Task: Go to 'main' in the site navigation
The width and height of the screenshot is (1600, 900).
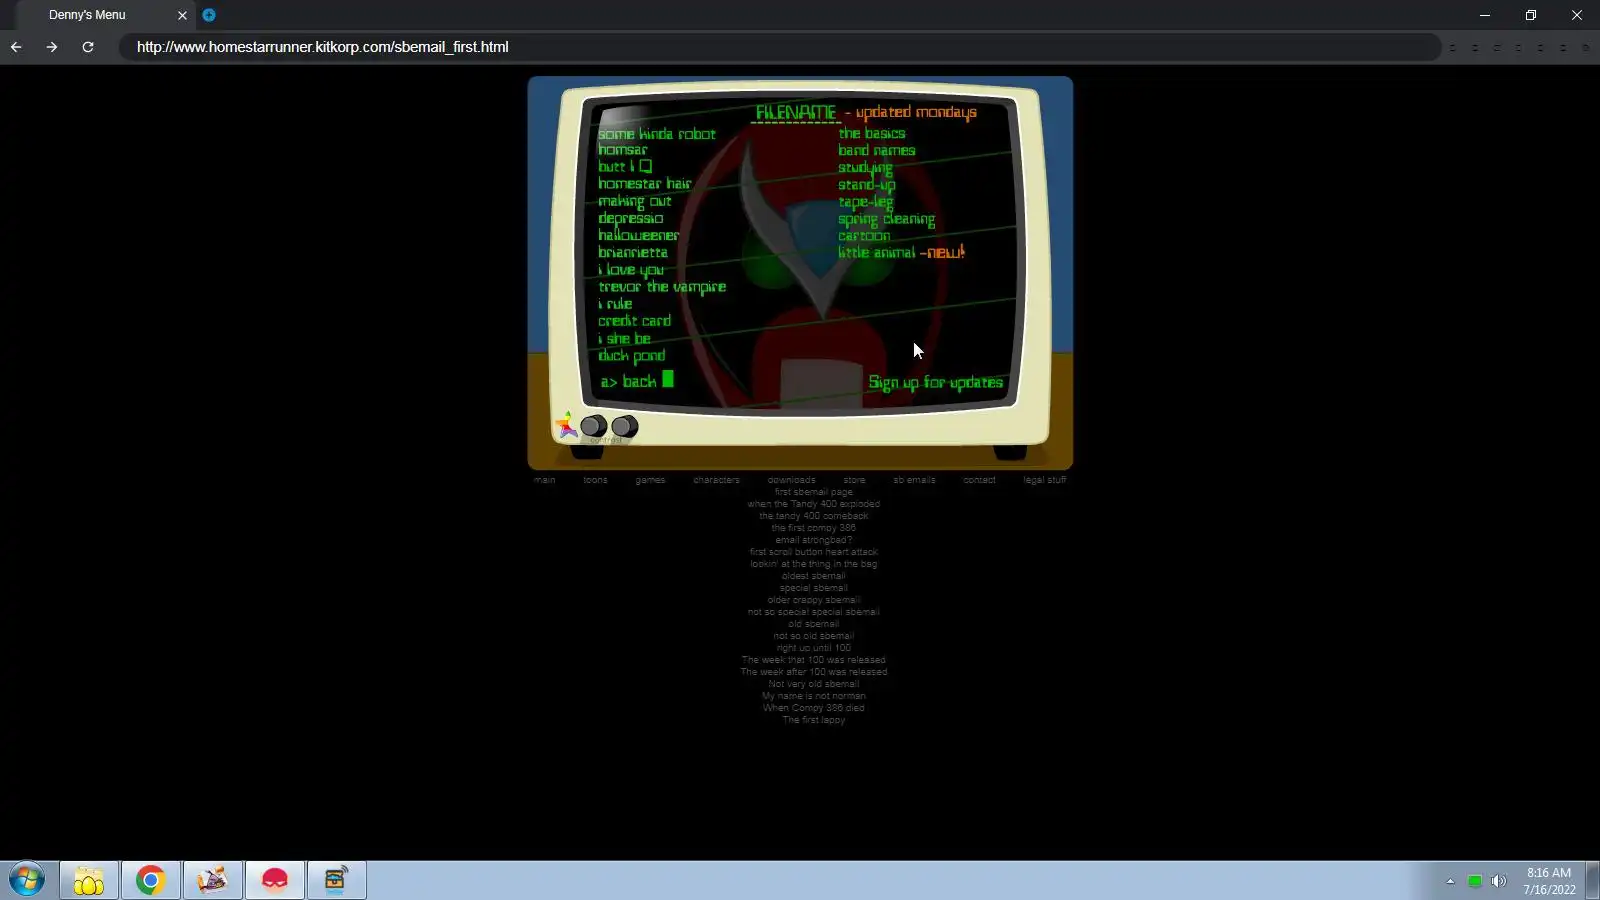Action: [545, 480]
